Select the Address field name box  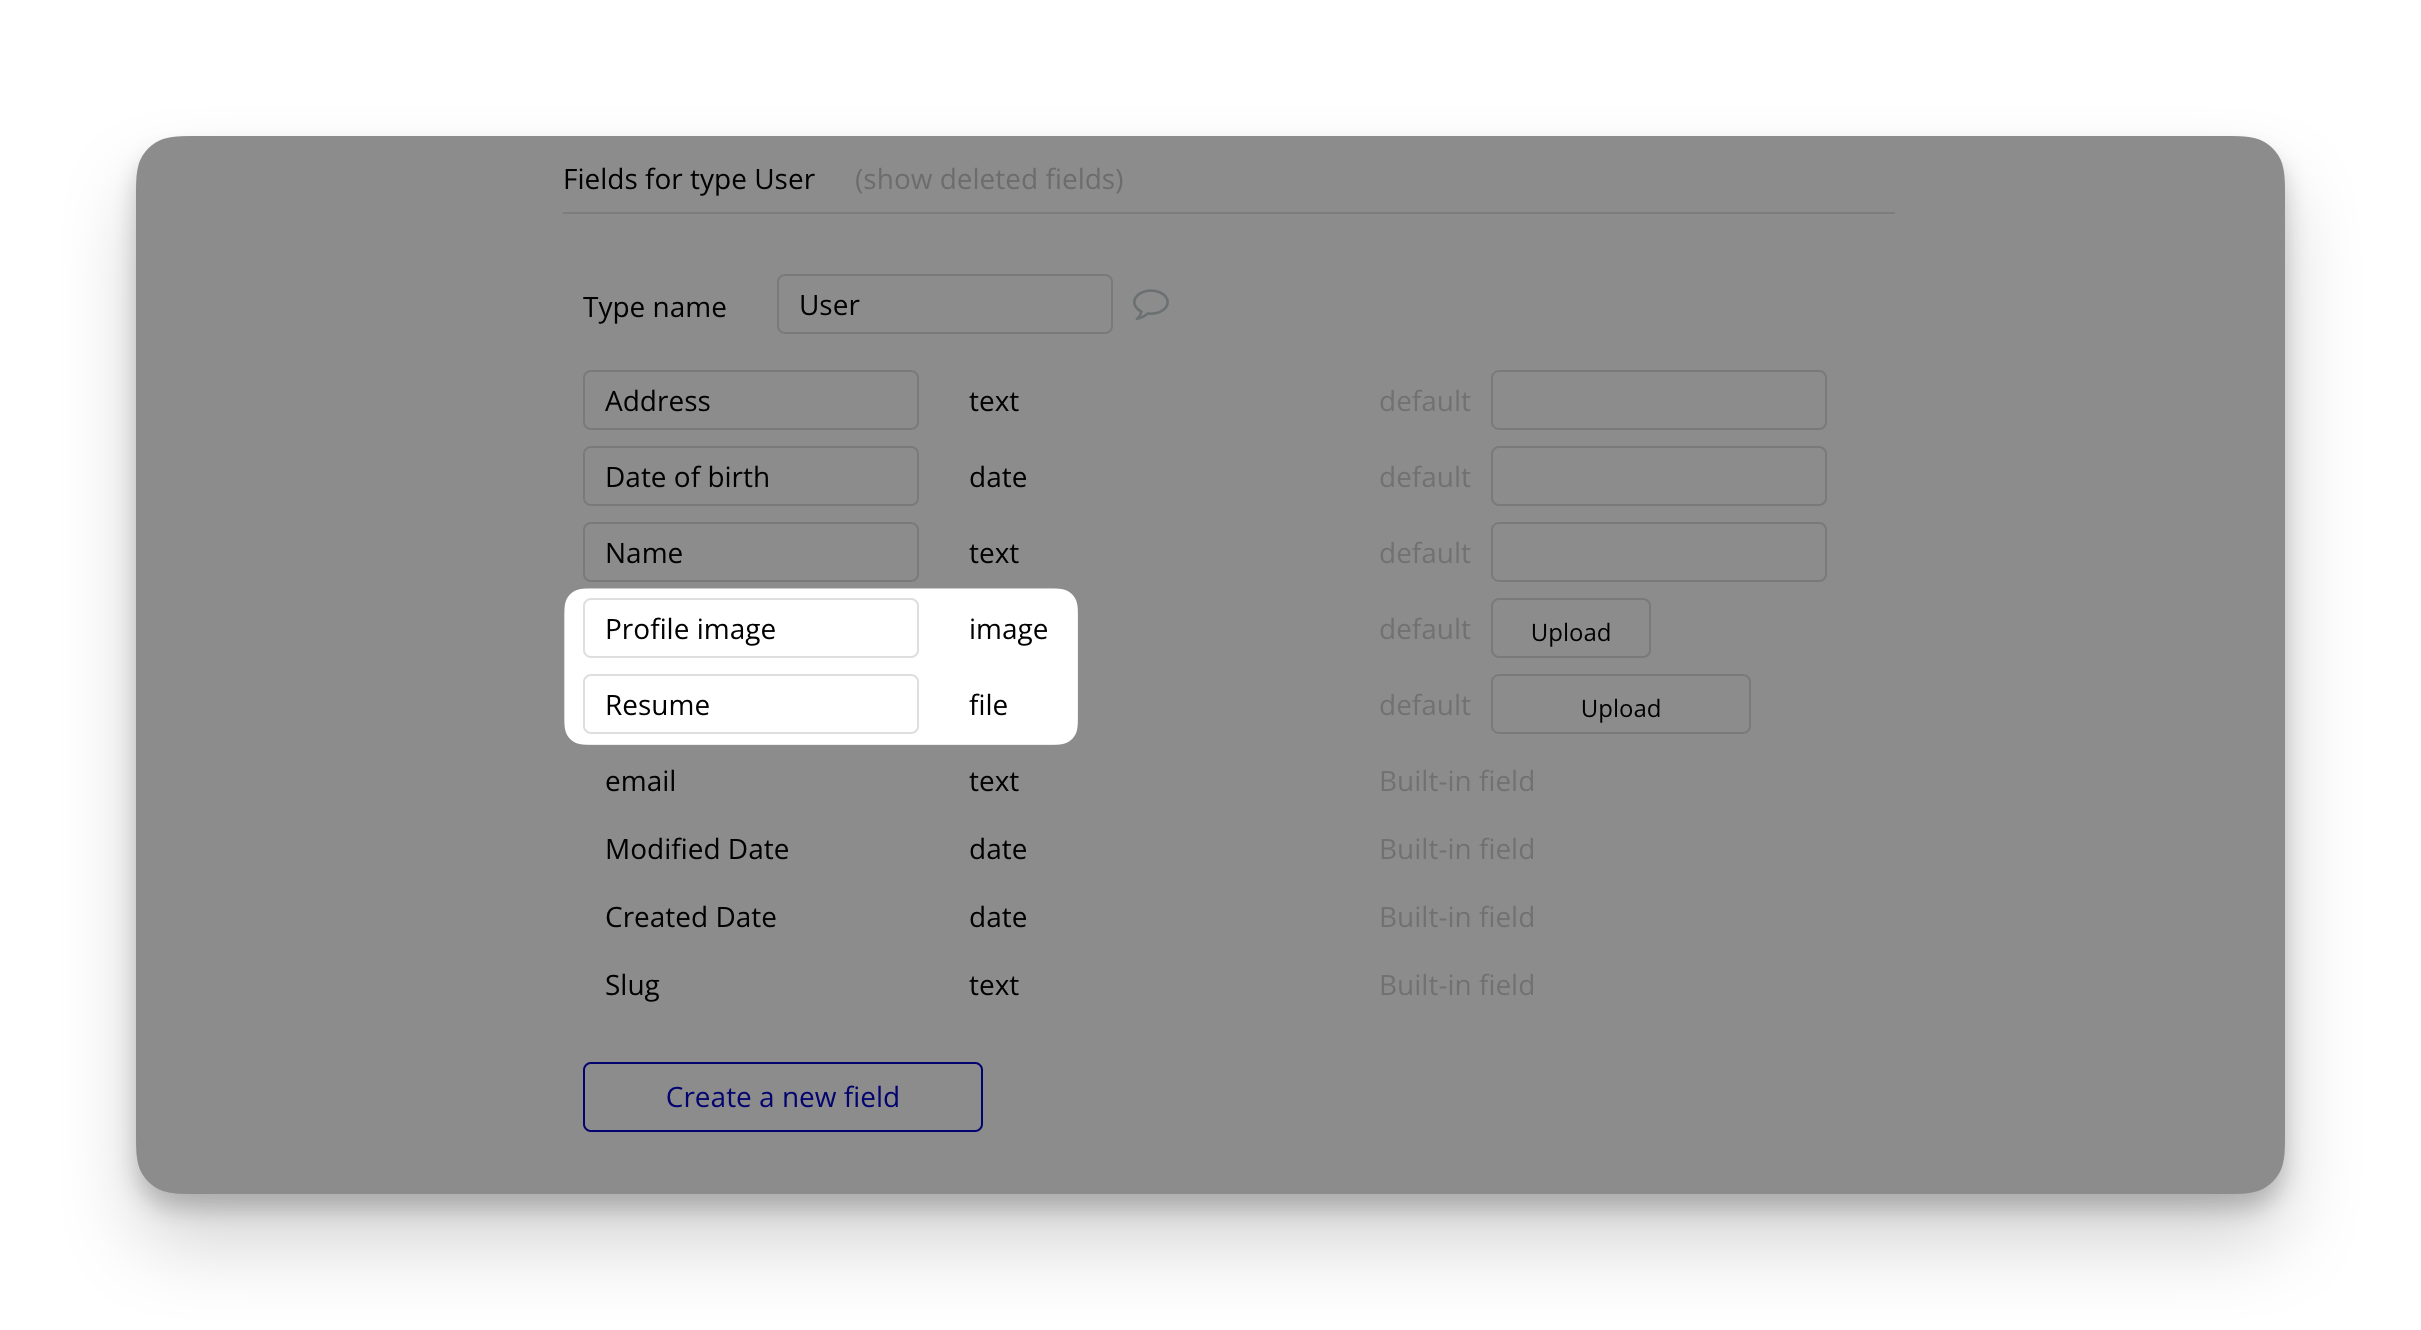tap(750, 401)
